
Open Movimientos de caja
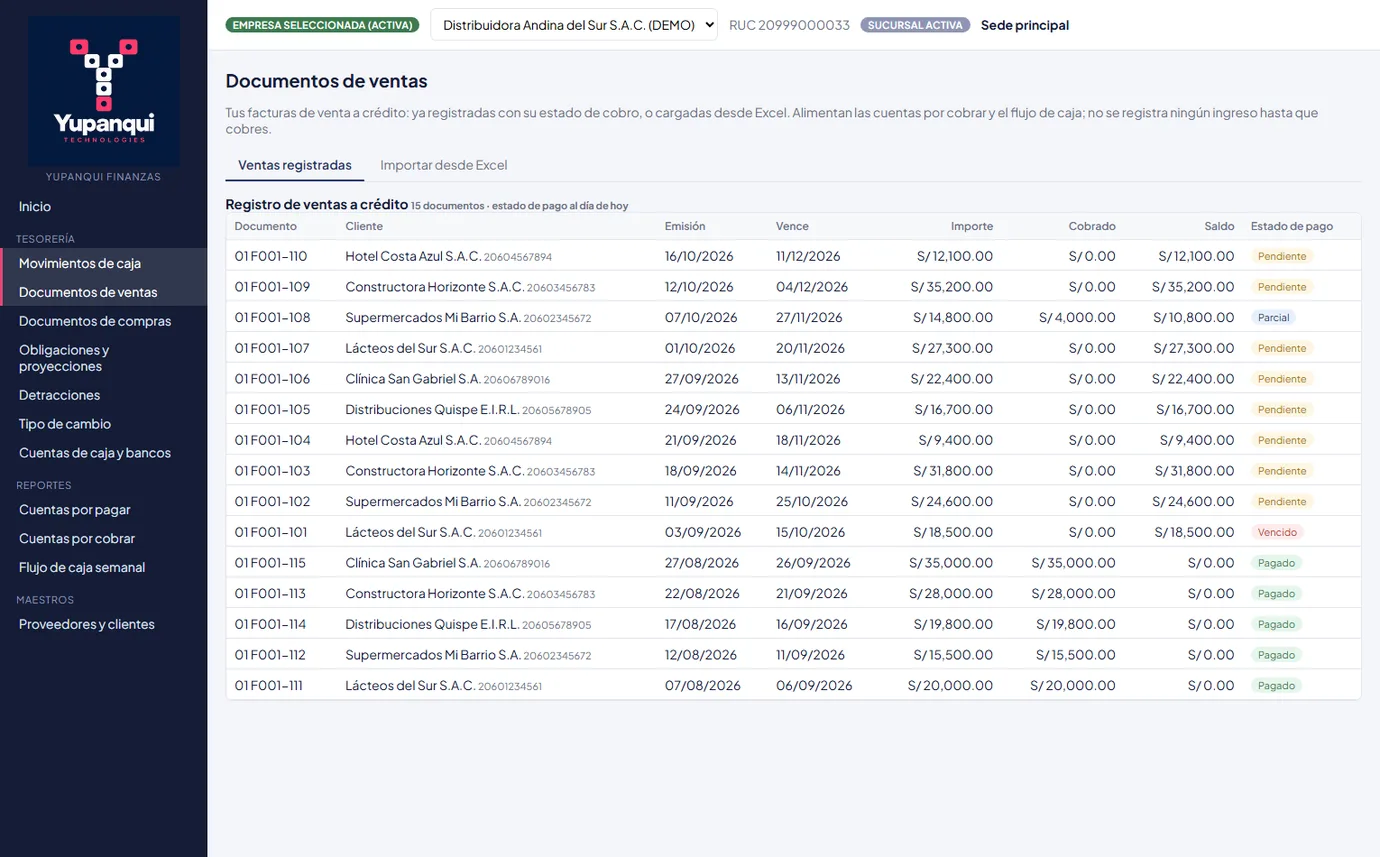tap(104, 263)
